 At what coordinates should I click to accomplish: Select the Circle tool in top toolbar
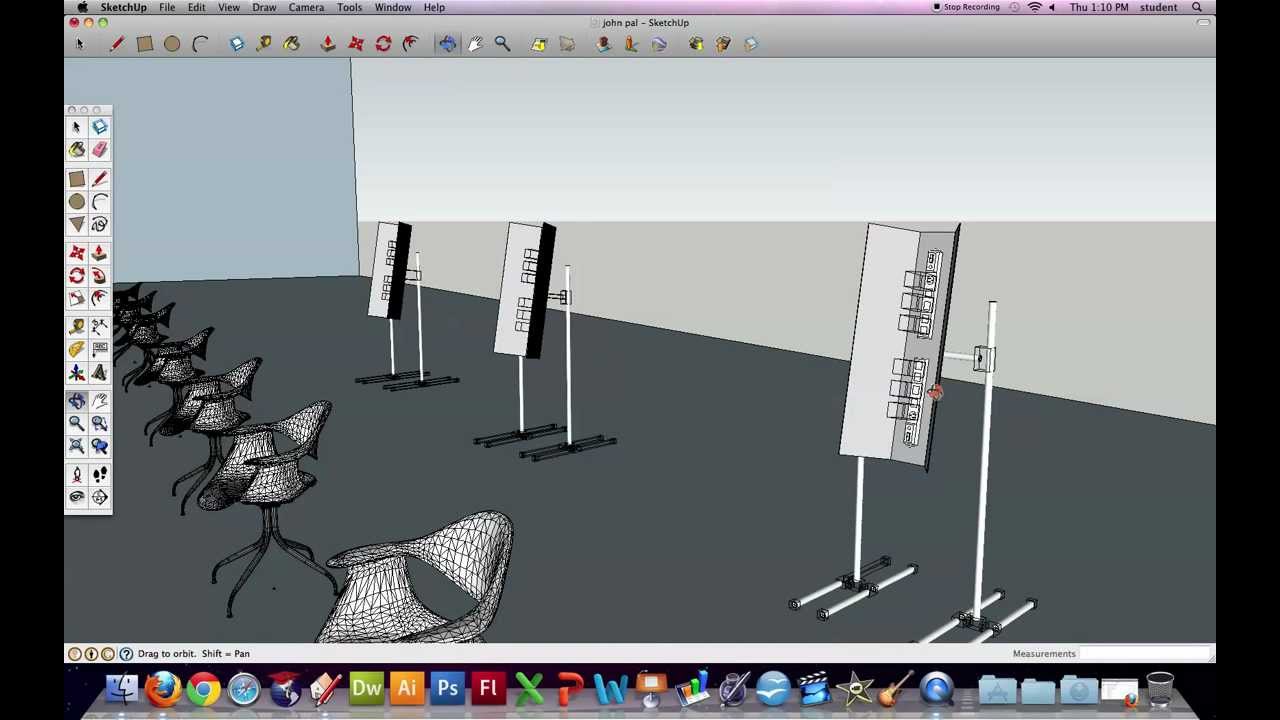pyautogui.click(x=172, y=43)
